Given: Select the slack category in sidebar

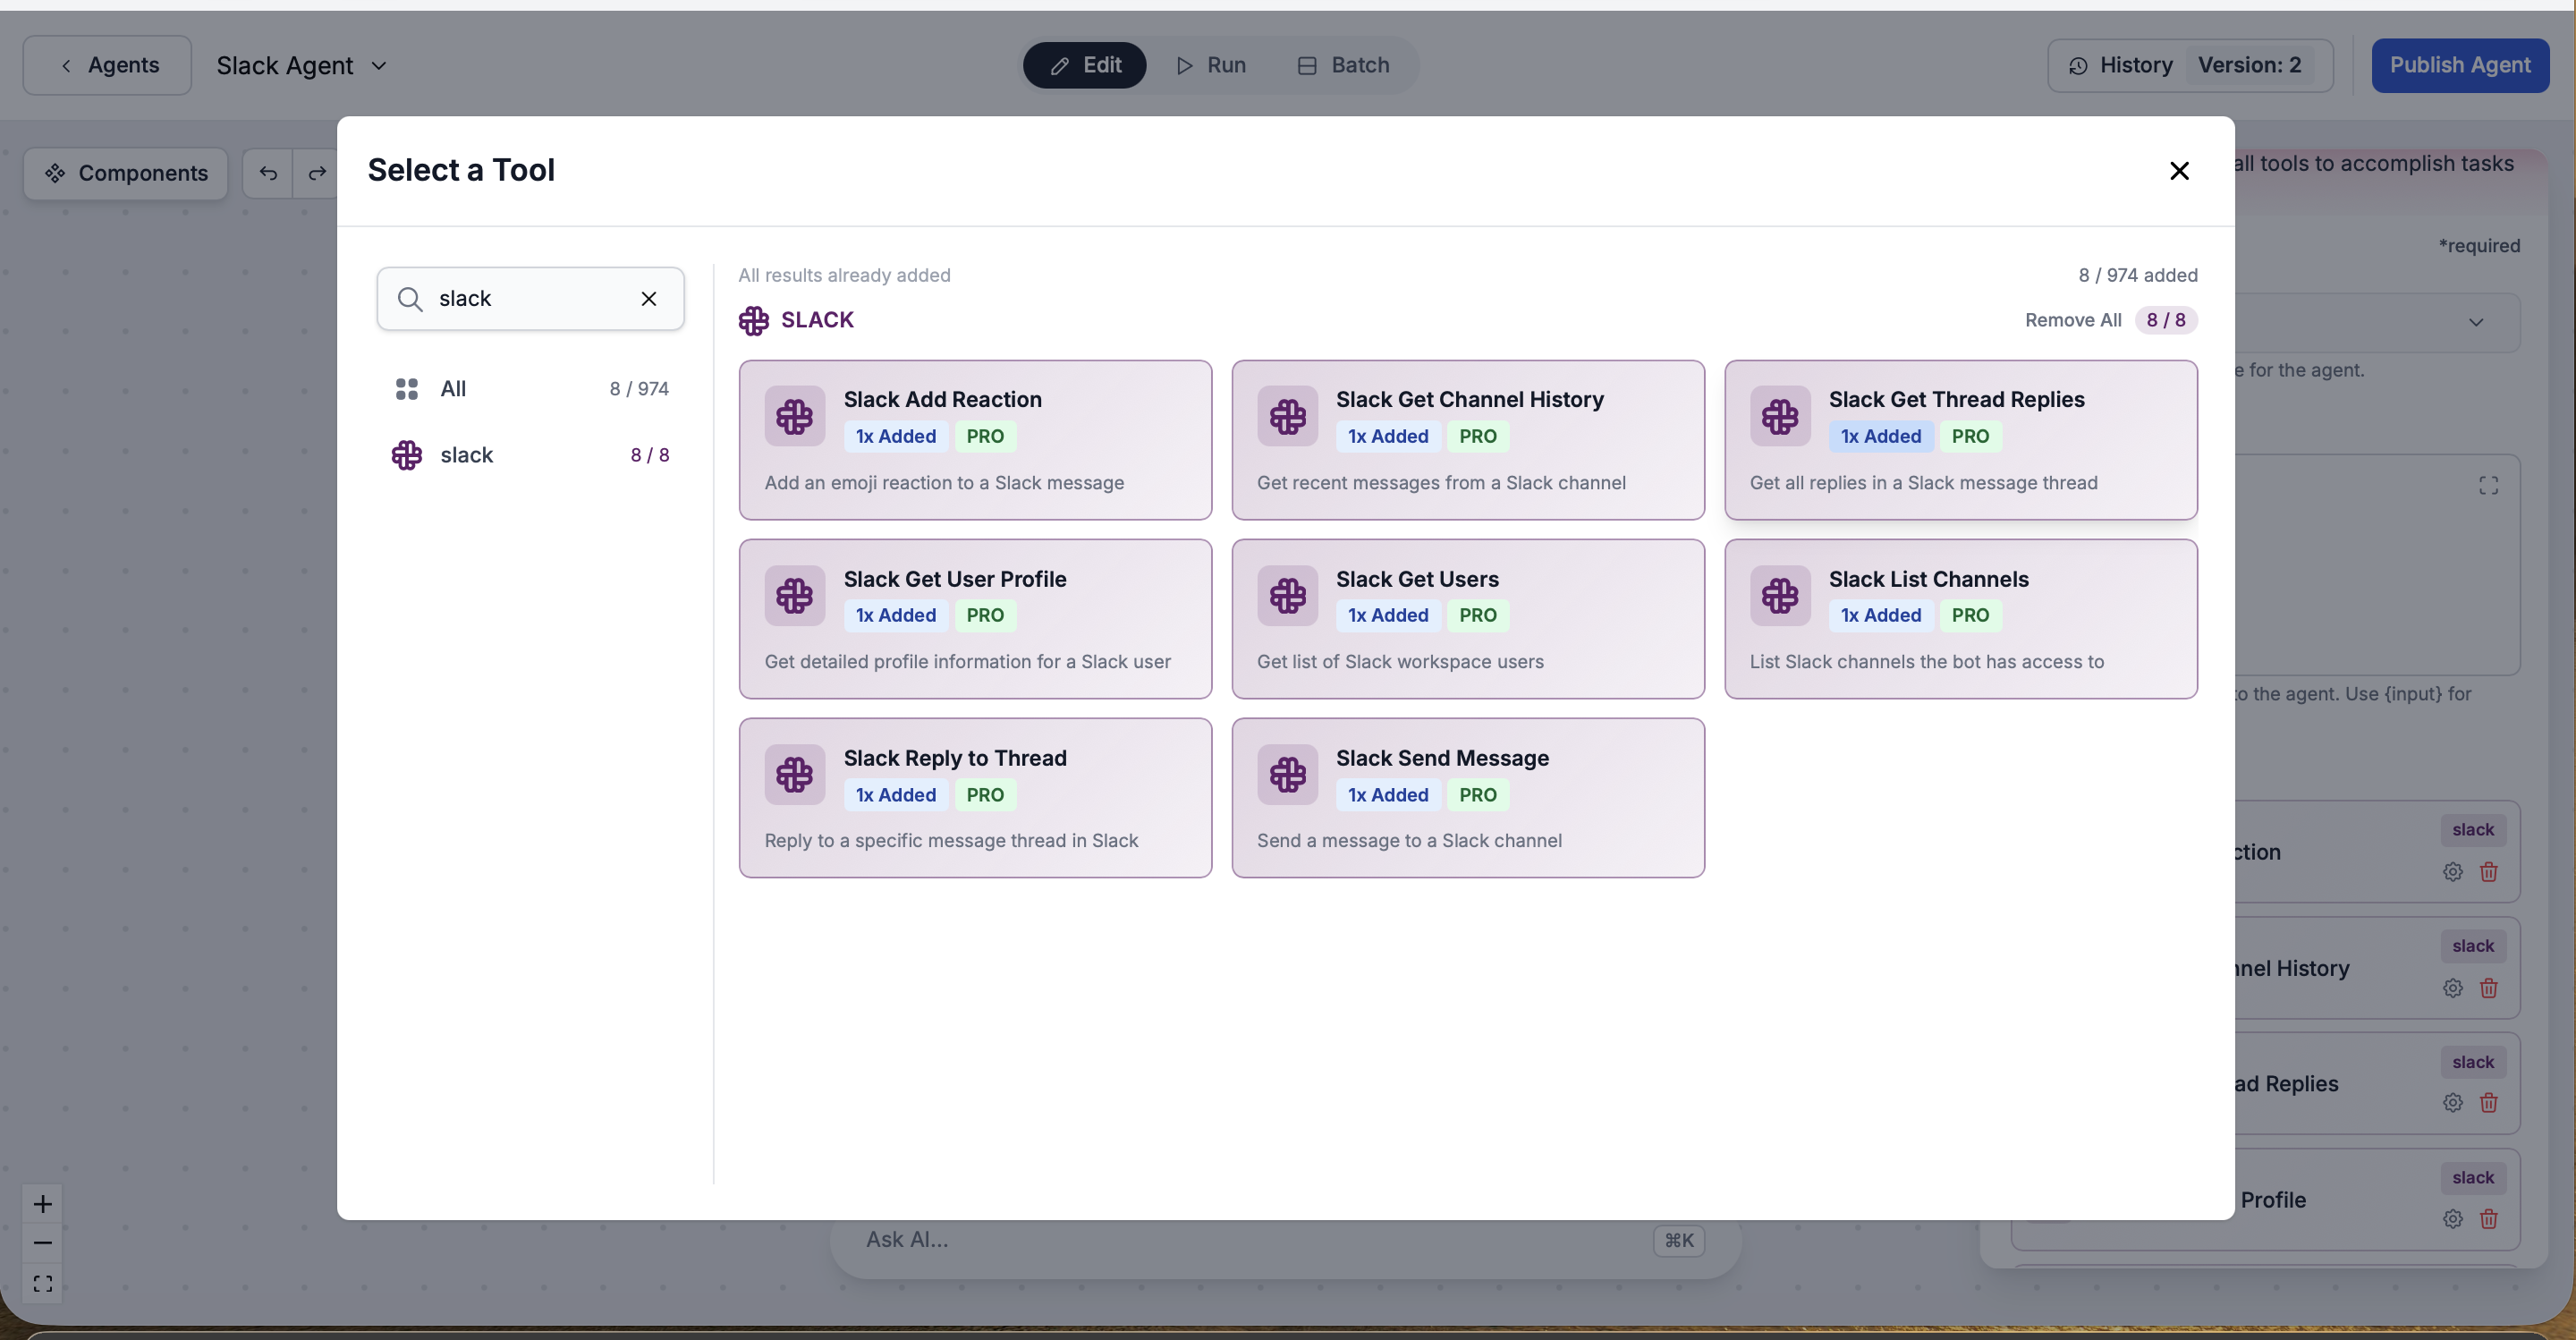Looking at the screenshot, I should (531, 455).
